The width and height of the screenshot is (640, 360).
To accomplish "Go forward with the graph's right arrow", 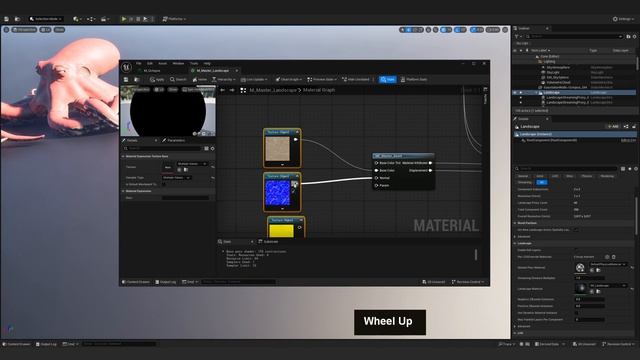I will coord(232,90).
